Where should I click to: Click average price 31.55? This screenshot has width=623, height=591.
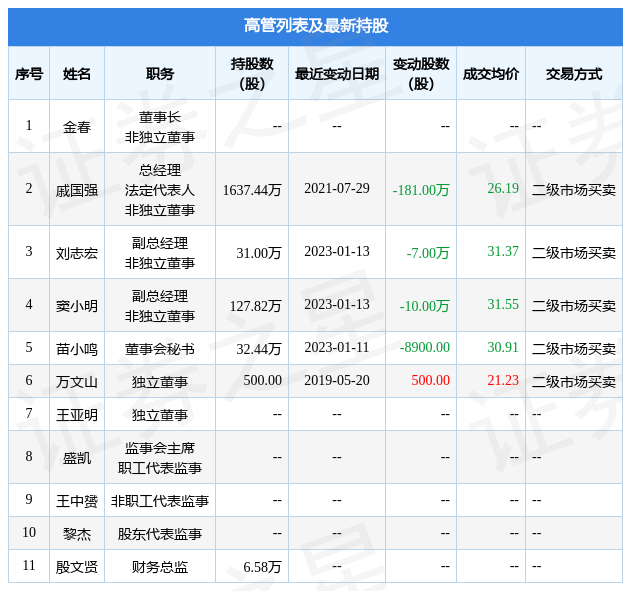503,304
